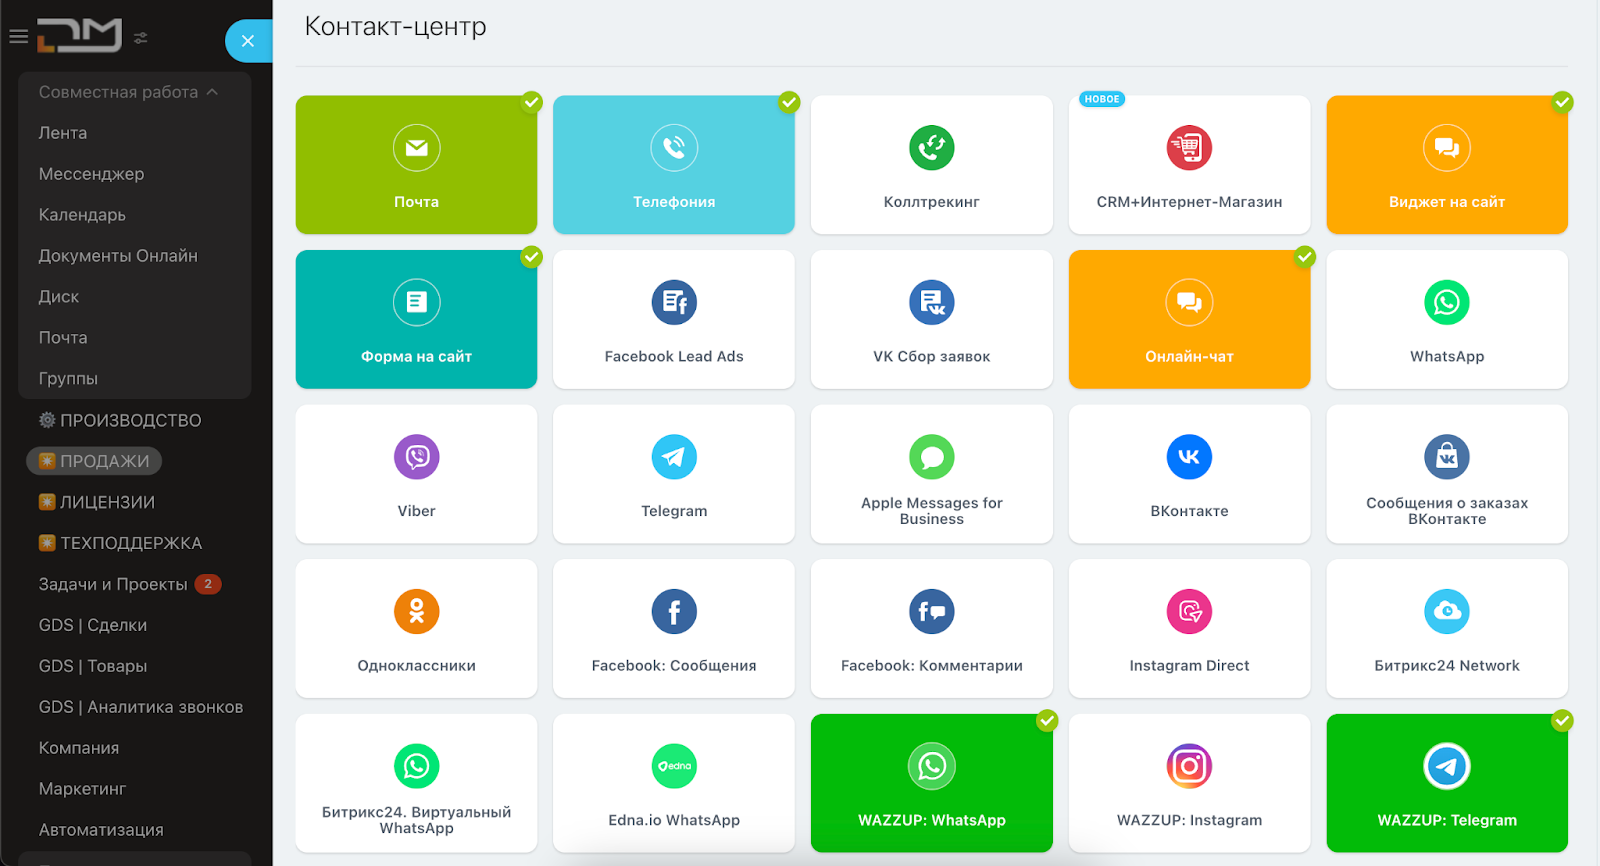The image size is (1600, 866).
Task: Go to Компания in the sidebar
Action: (x=79, y=748)
